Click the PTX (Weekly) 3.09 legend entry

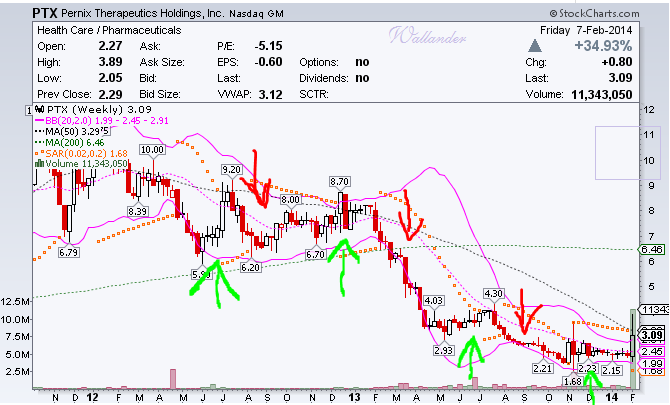pos(94,109)
